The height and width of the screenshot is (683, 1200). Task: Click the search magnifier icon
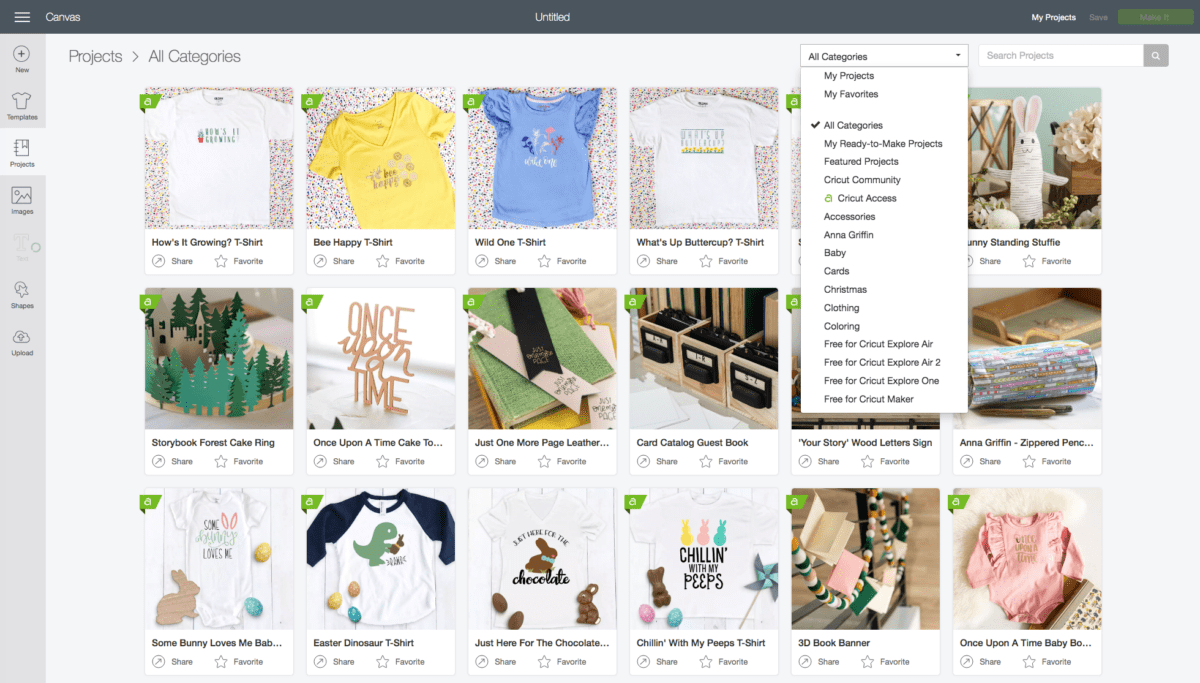(x=1155, y=55)
